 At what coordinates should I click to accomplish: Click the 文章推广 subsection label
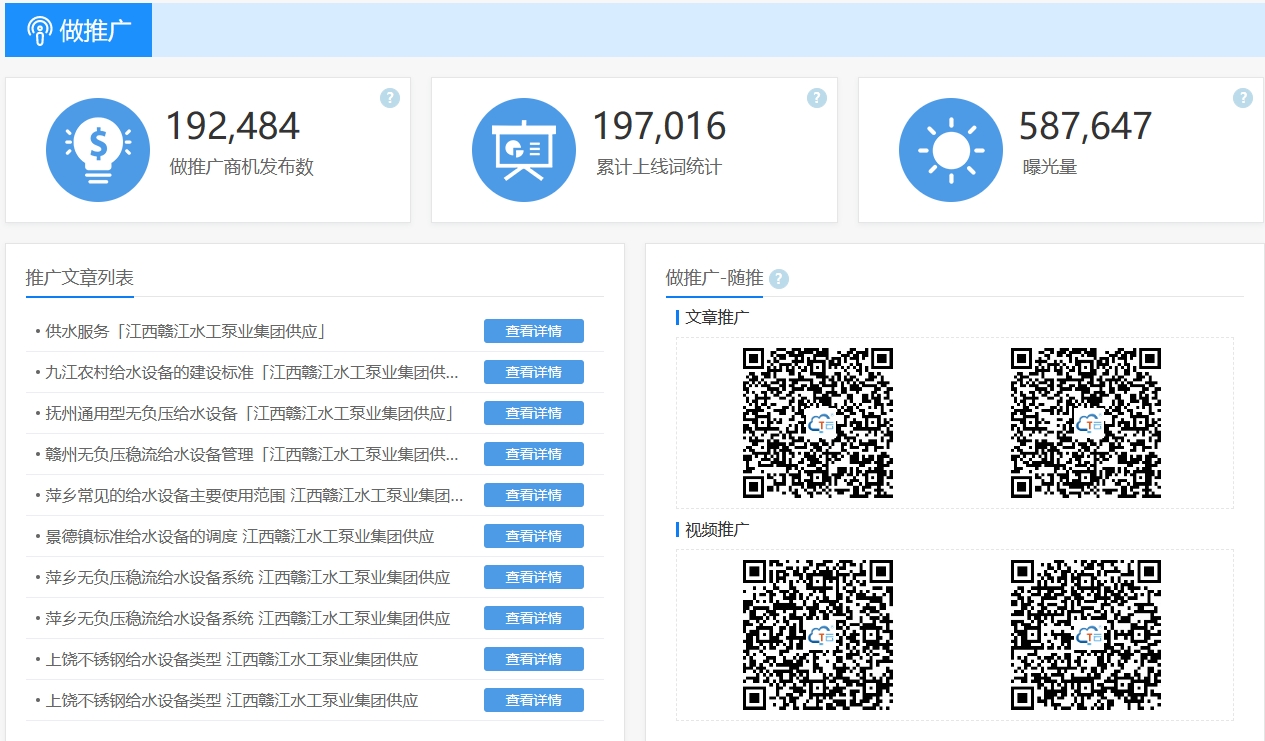[x=717, y=317]
